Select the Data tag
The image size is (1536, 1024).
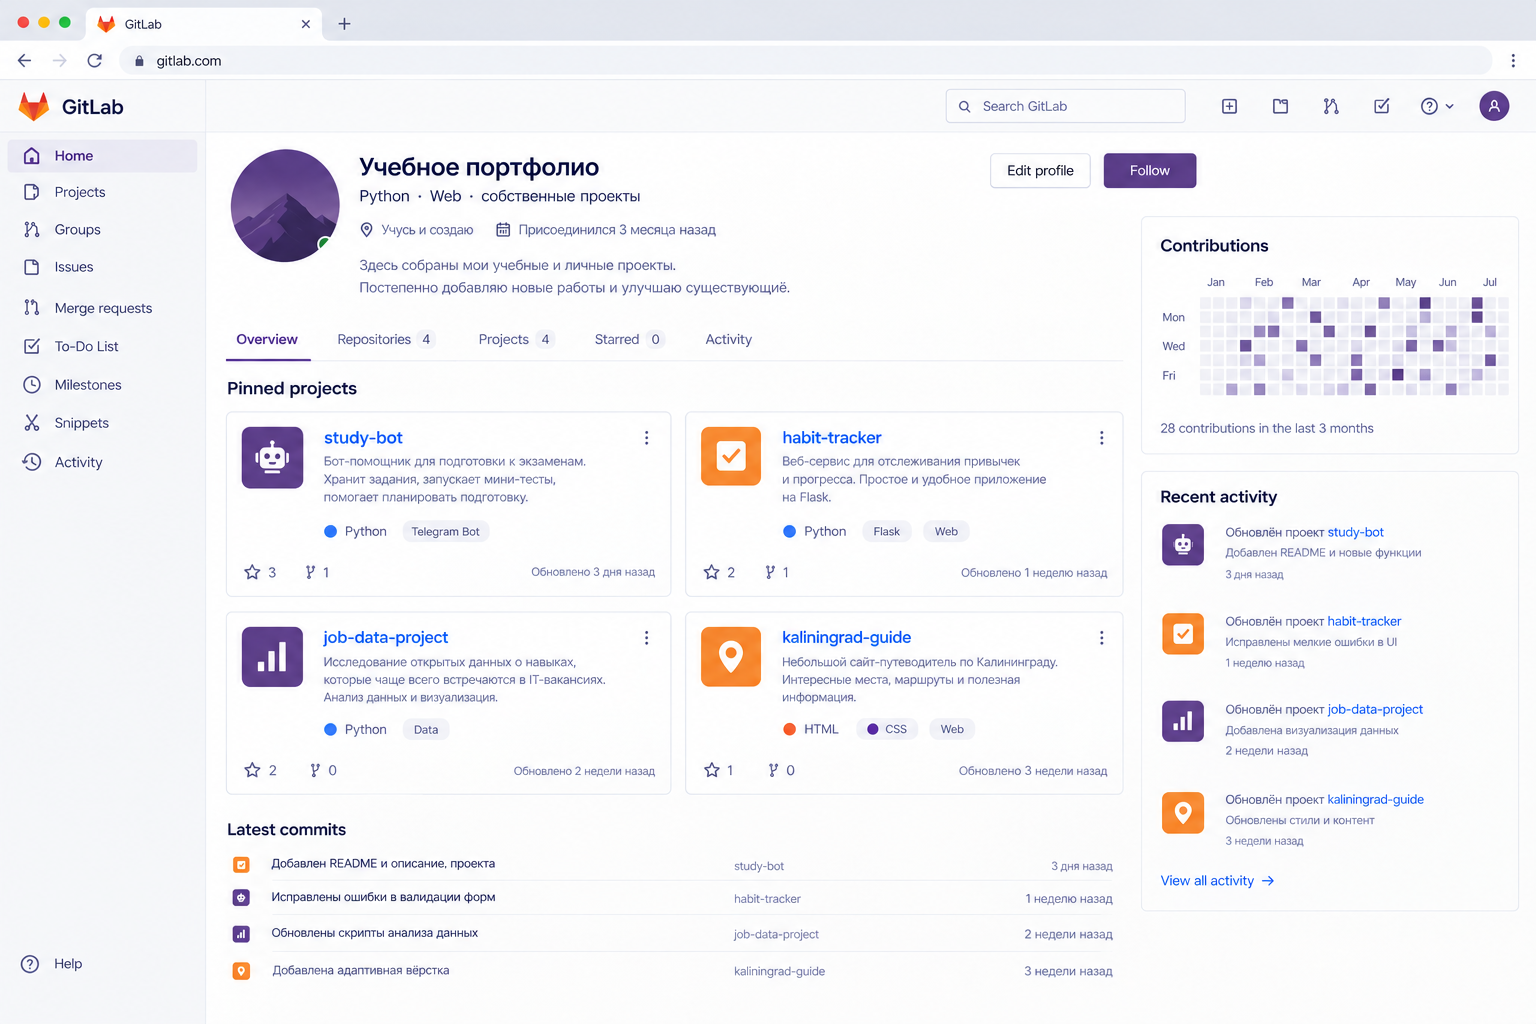tap(426, 730)
